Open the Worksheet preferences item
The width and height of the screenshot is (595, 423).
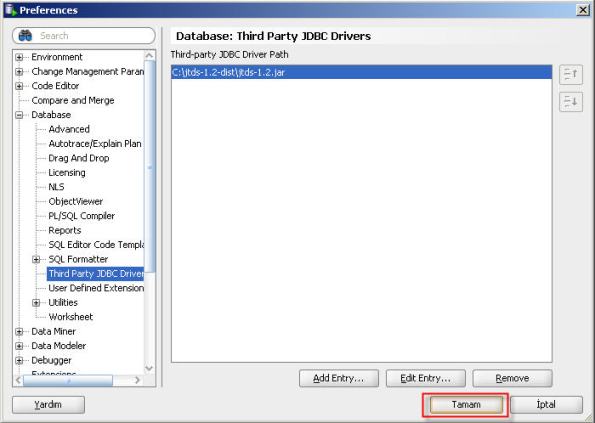coord(71,317)
